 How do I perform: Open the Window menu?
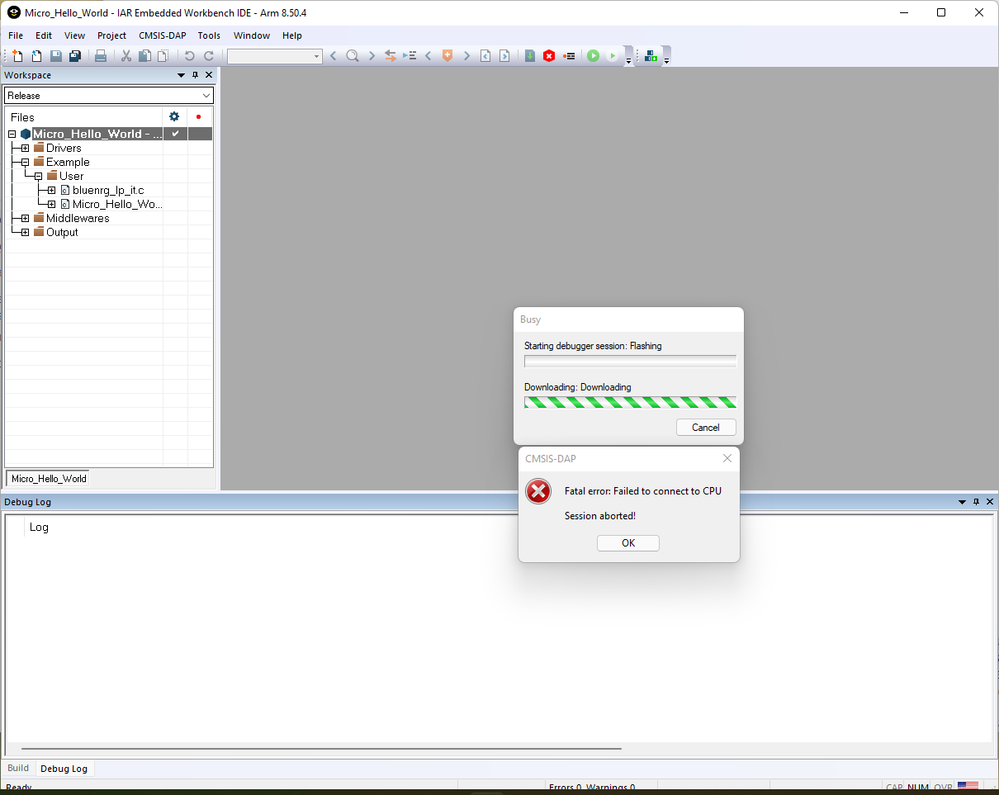tap(252, 36)
